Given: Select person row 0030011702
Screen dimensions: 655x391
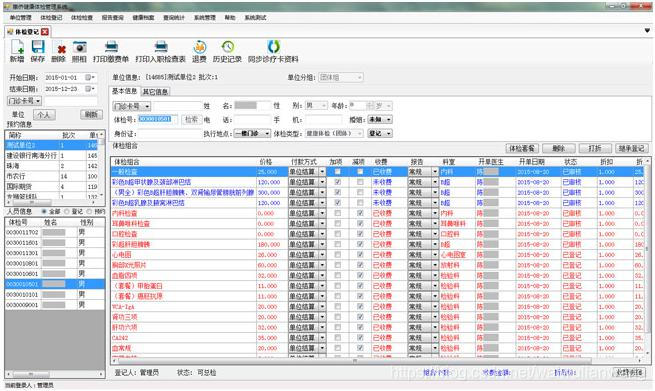Looking at the screenshot, I should coord(55,232).
